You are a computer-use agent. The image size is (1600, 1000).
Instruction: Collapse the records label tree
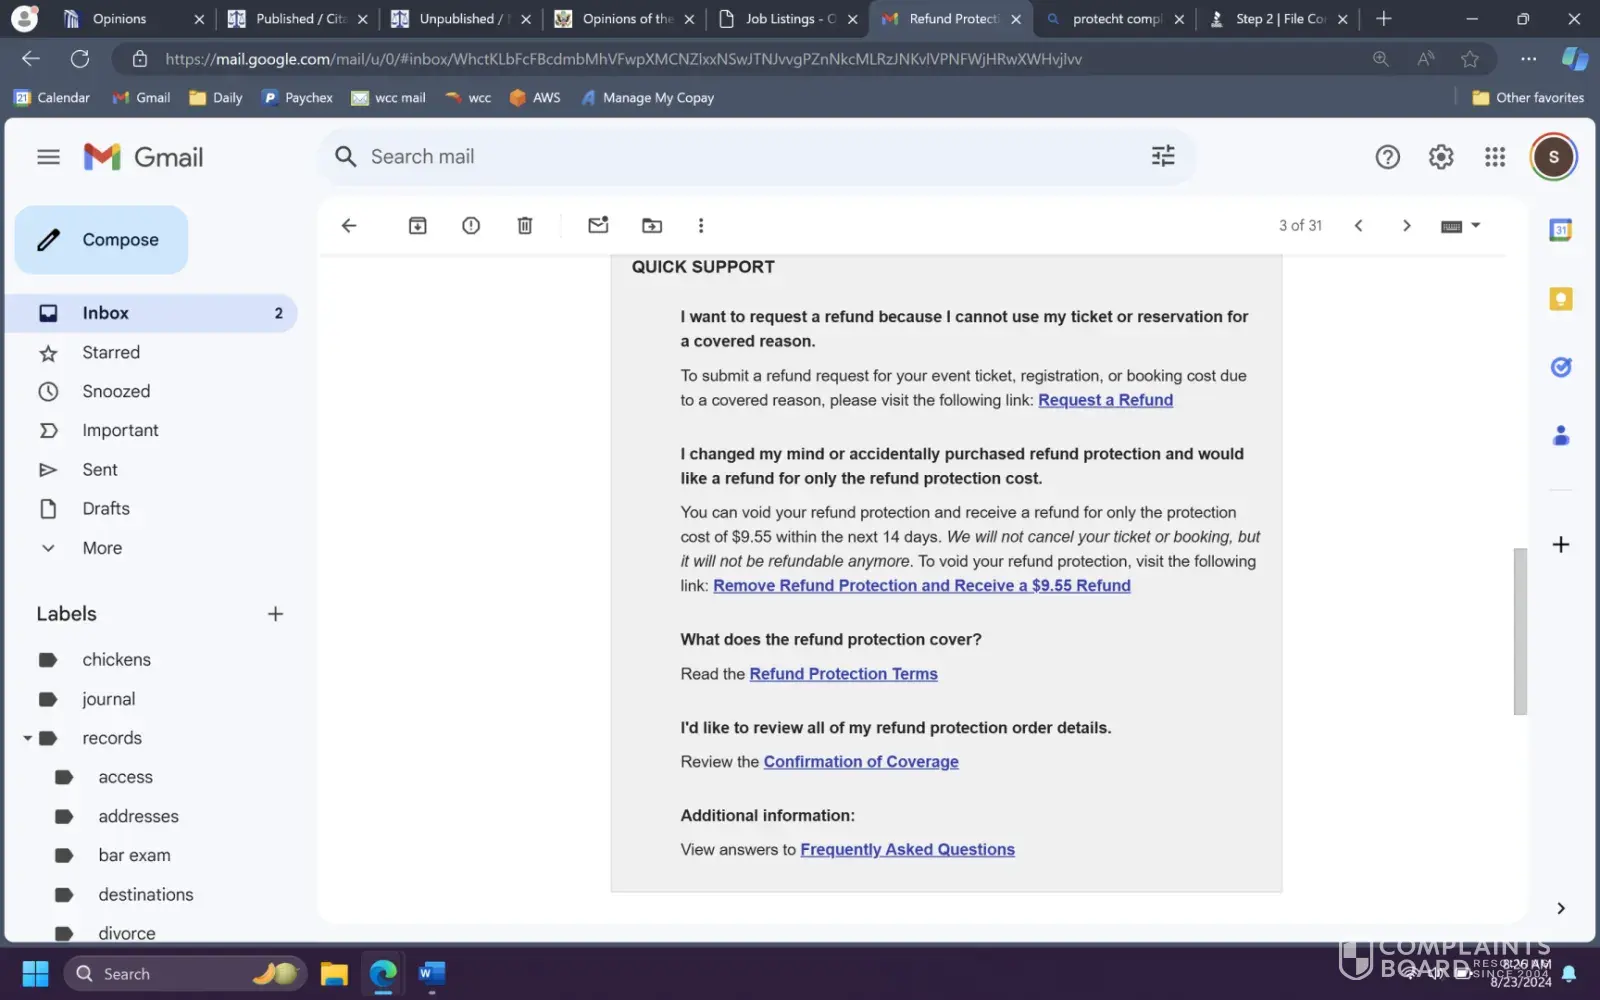point(28,739)
